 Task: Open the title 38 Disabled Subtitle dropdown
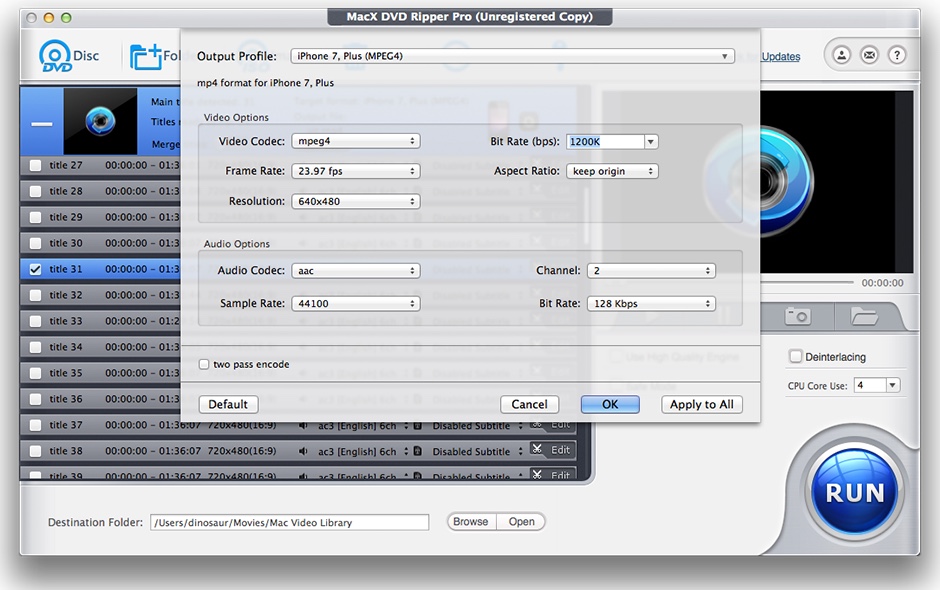[x=477, y=451]
